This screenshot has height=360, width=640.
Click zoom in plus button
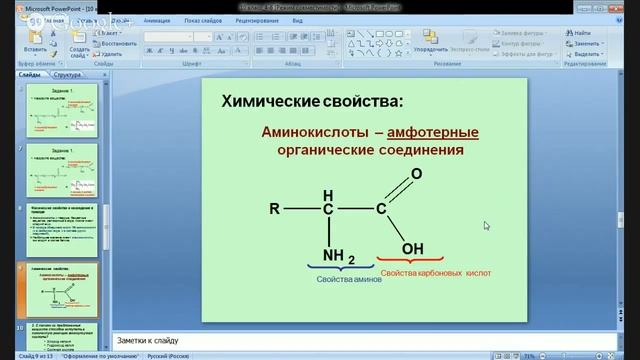pos(599,356)
